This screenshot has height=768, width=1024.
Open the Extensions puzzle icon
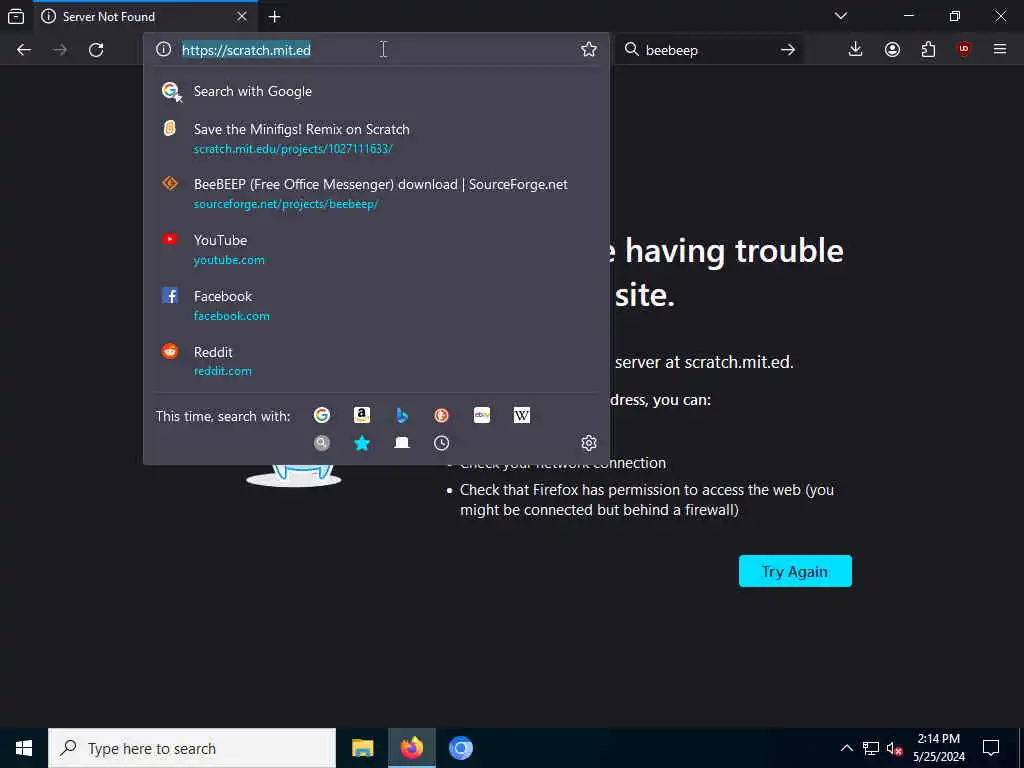click(x=928, y=50)
